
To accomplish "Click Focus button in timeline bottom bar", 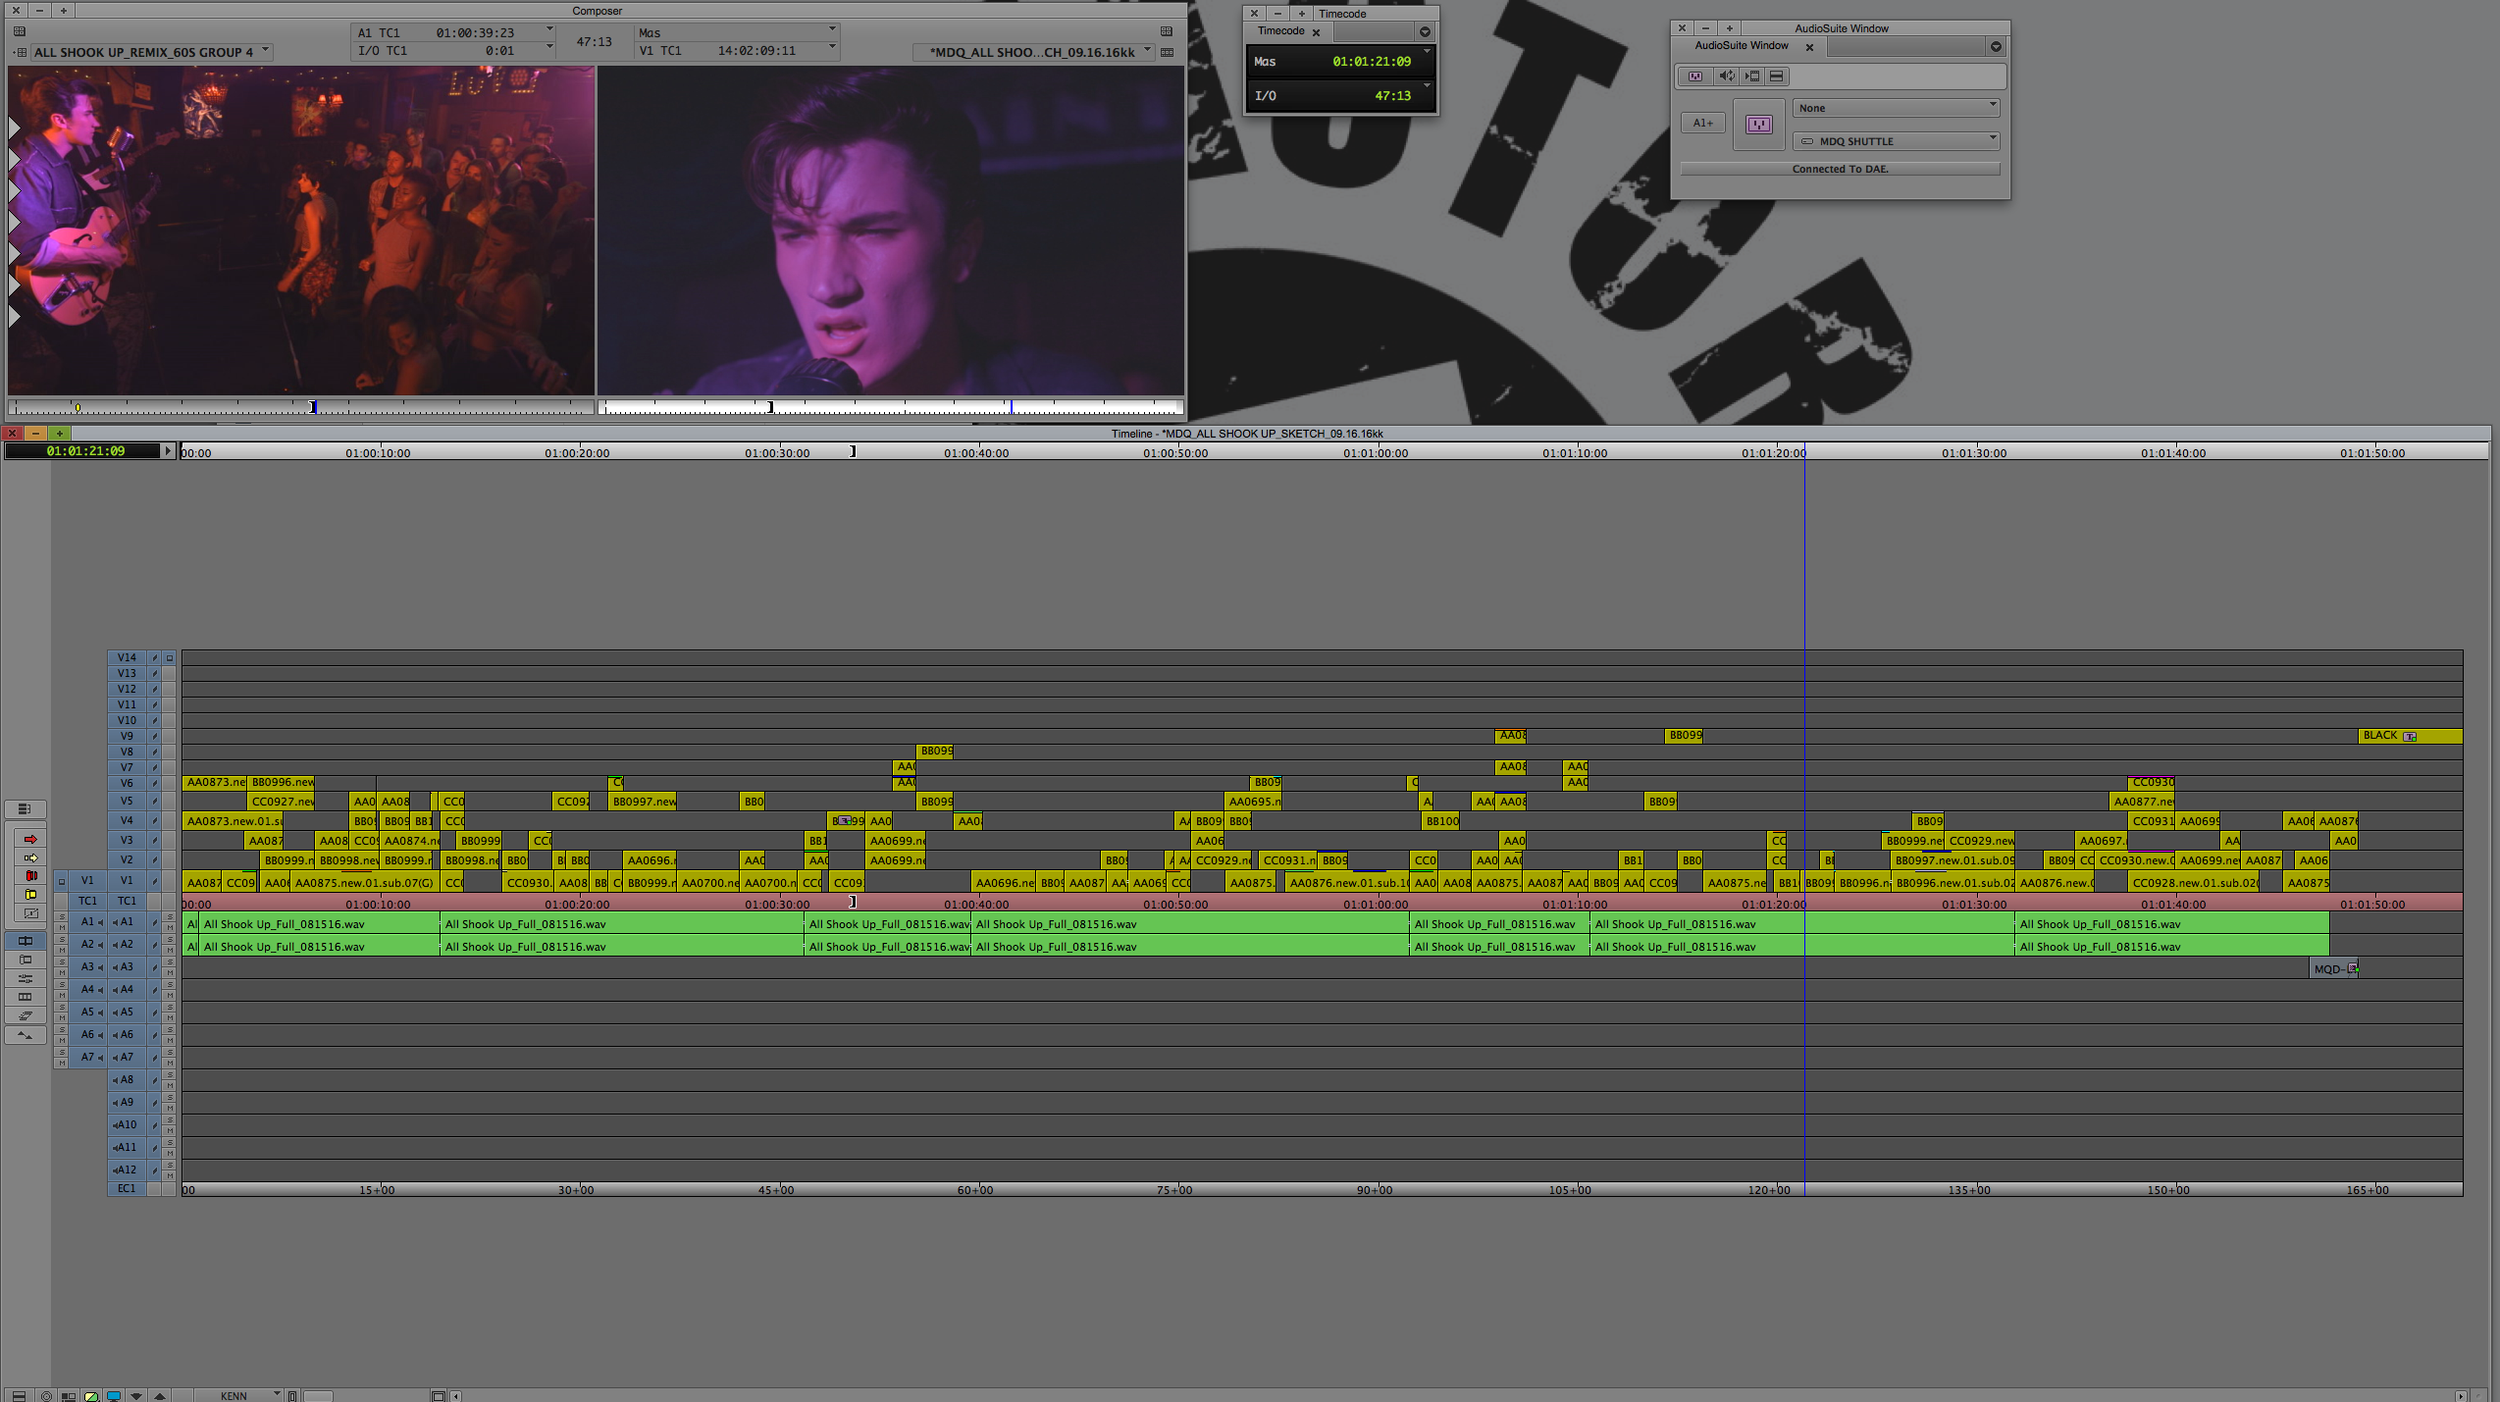I will (46, 1396).
